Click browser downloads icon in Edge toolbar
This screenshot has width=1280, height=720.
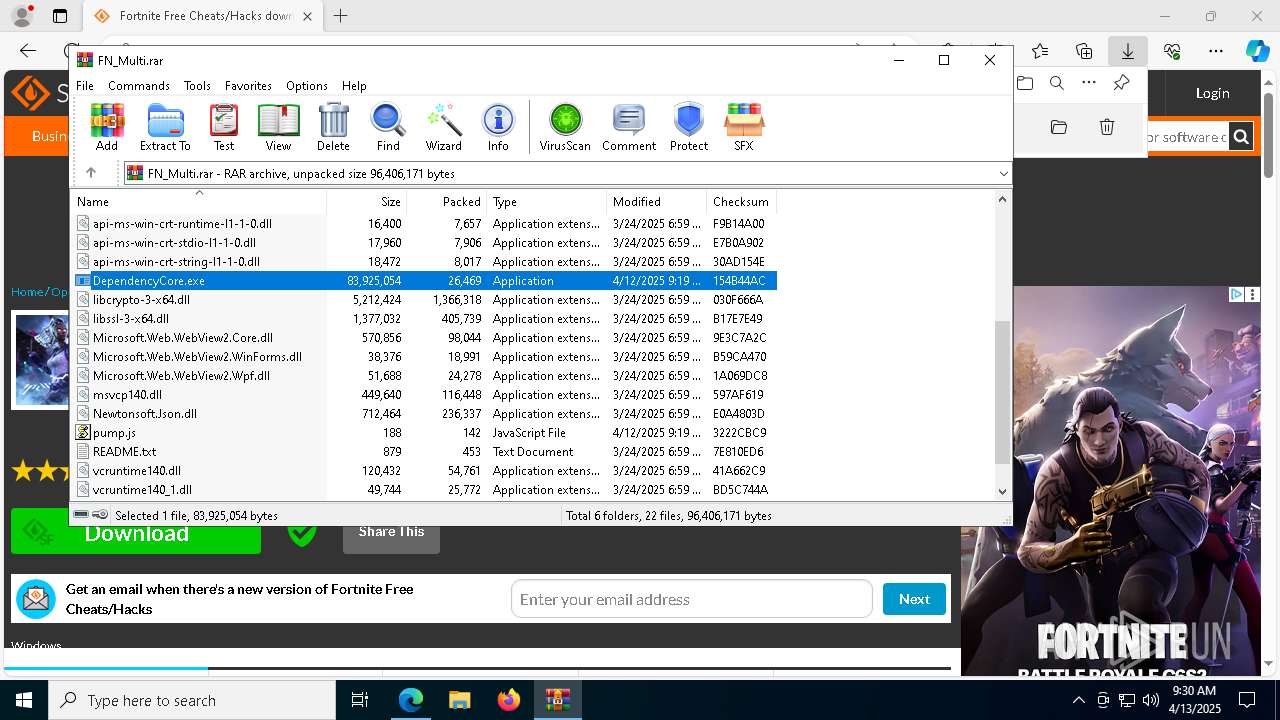[x=1127, y=51]
